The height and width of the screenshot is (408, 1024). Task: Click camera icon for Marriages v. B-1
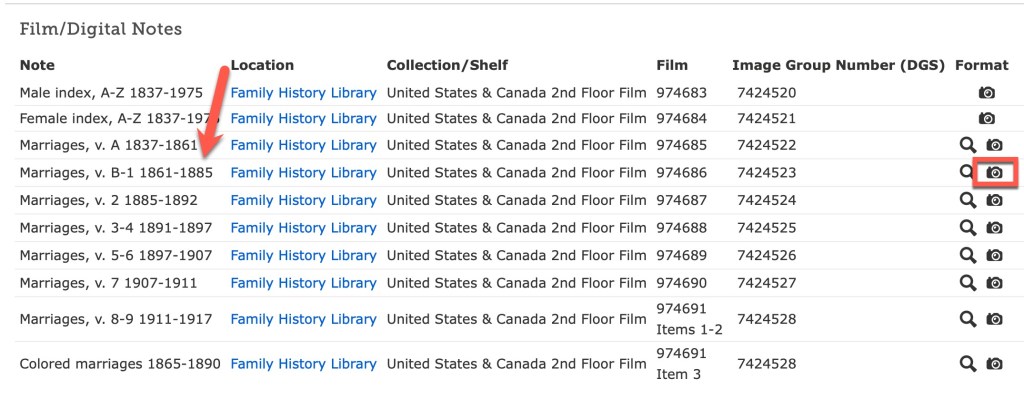[x=994, y=173]
